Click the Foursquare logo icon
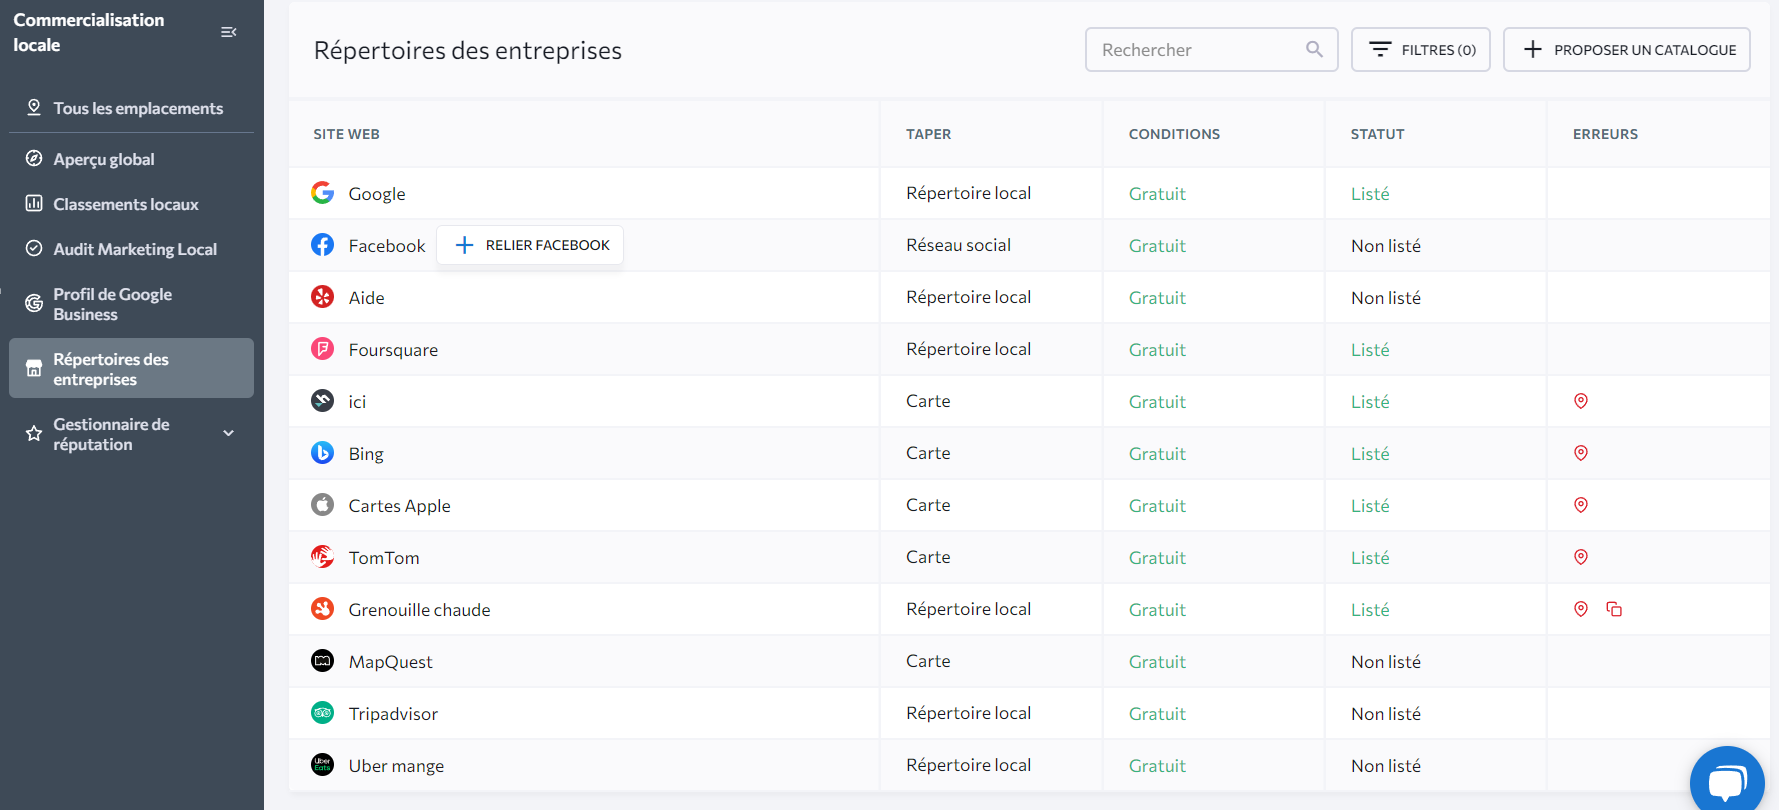The width and height of the screenshot is (1779, 810). (322, 349)
